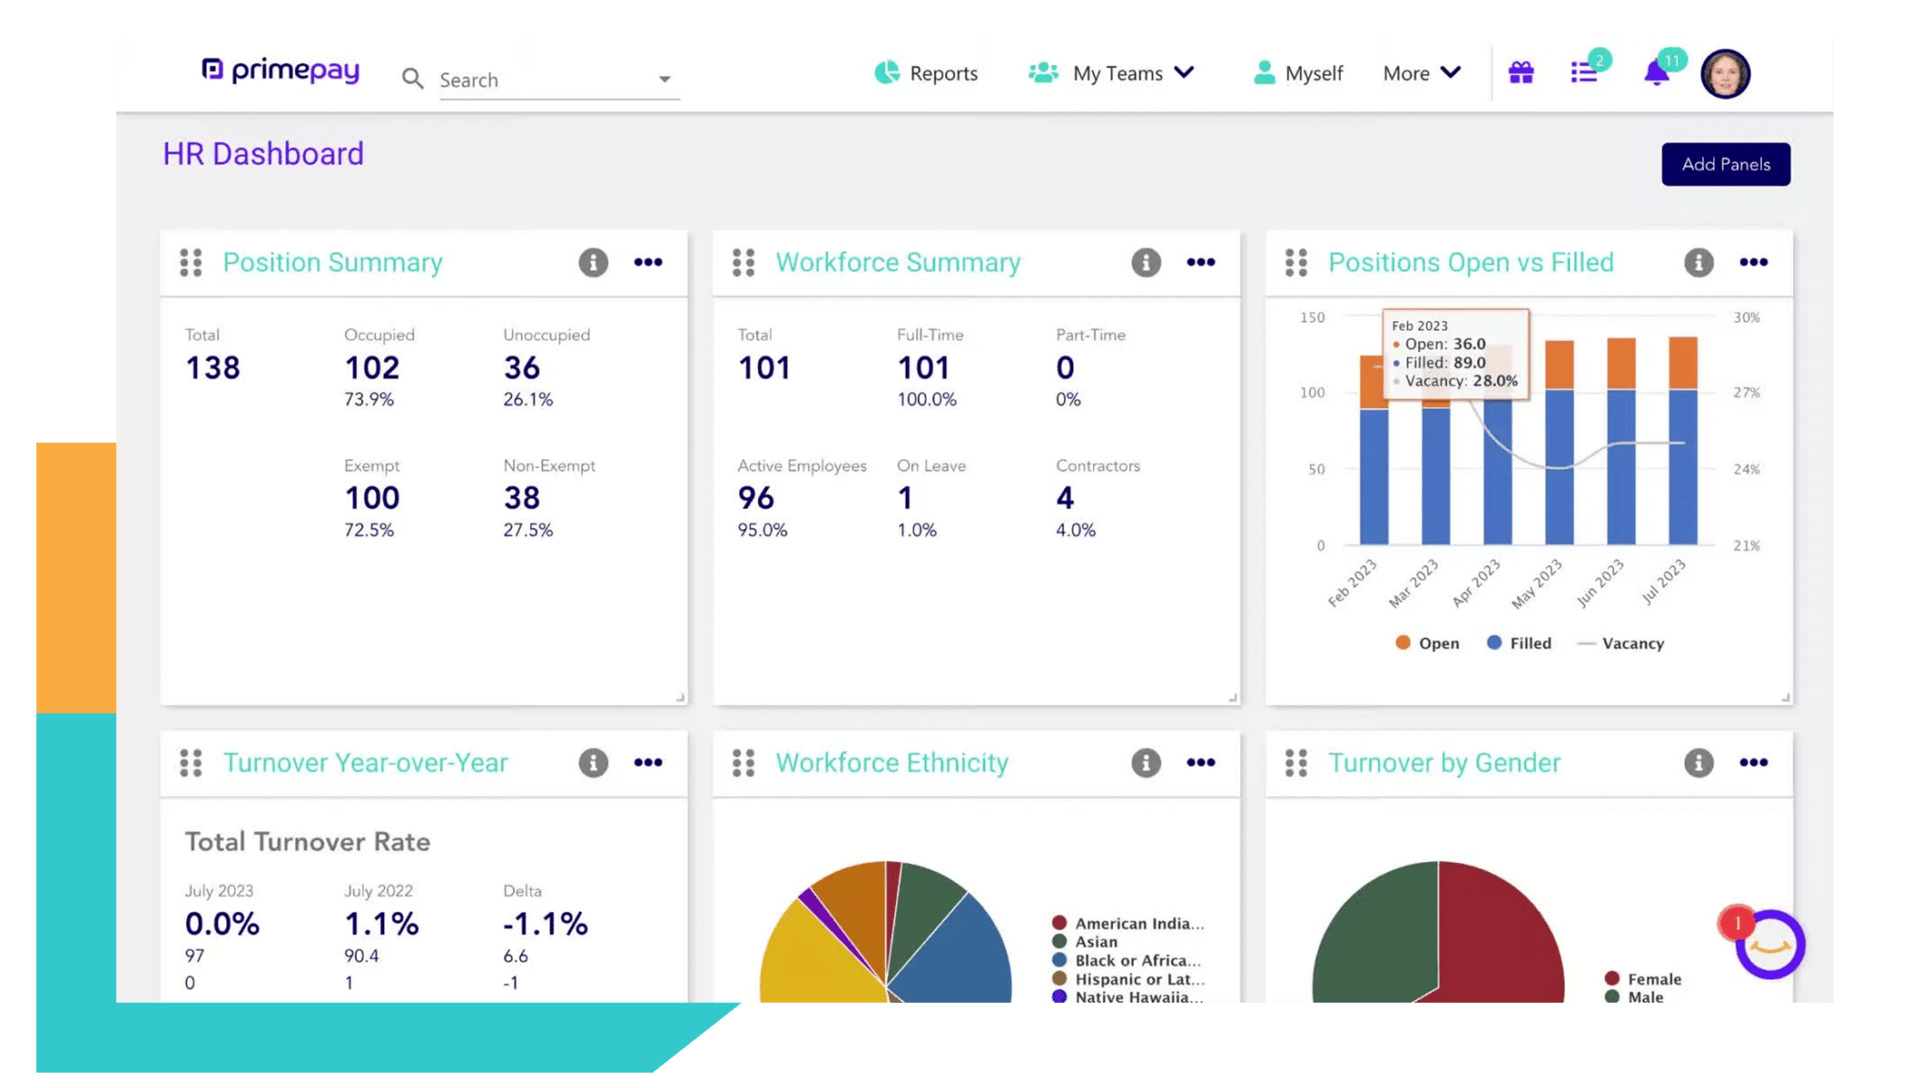Click the task list icon in navbar

1586,73
